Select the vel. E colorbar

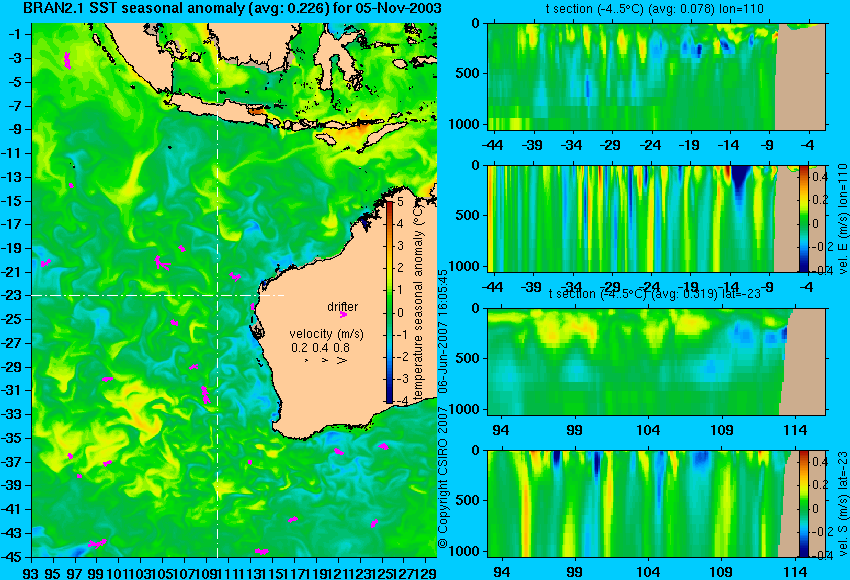point(804,218)
